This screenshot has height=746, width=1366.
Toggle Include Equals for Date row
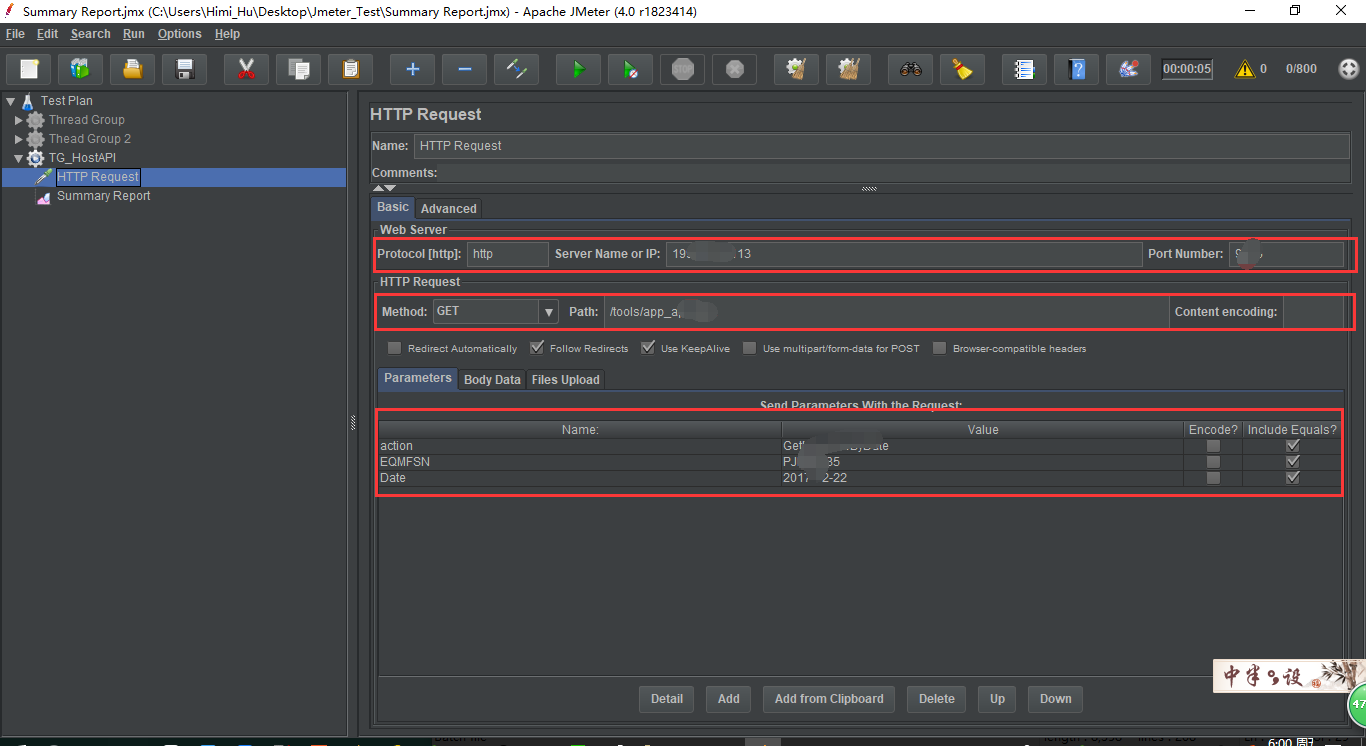click(x=1293, y=478)
